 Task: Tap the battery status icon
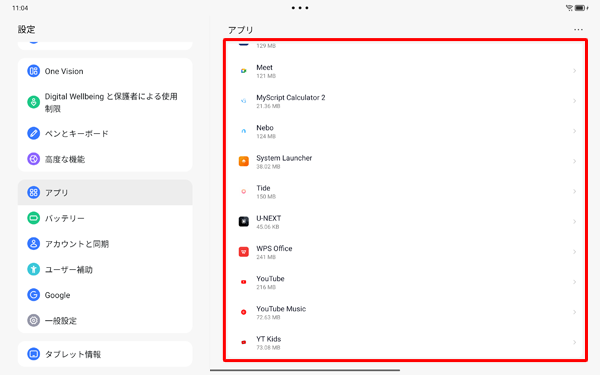[x=580, y=8]
